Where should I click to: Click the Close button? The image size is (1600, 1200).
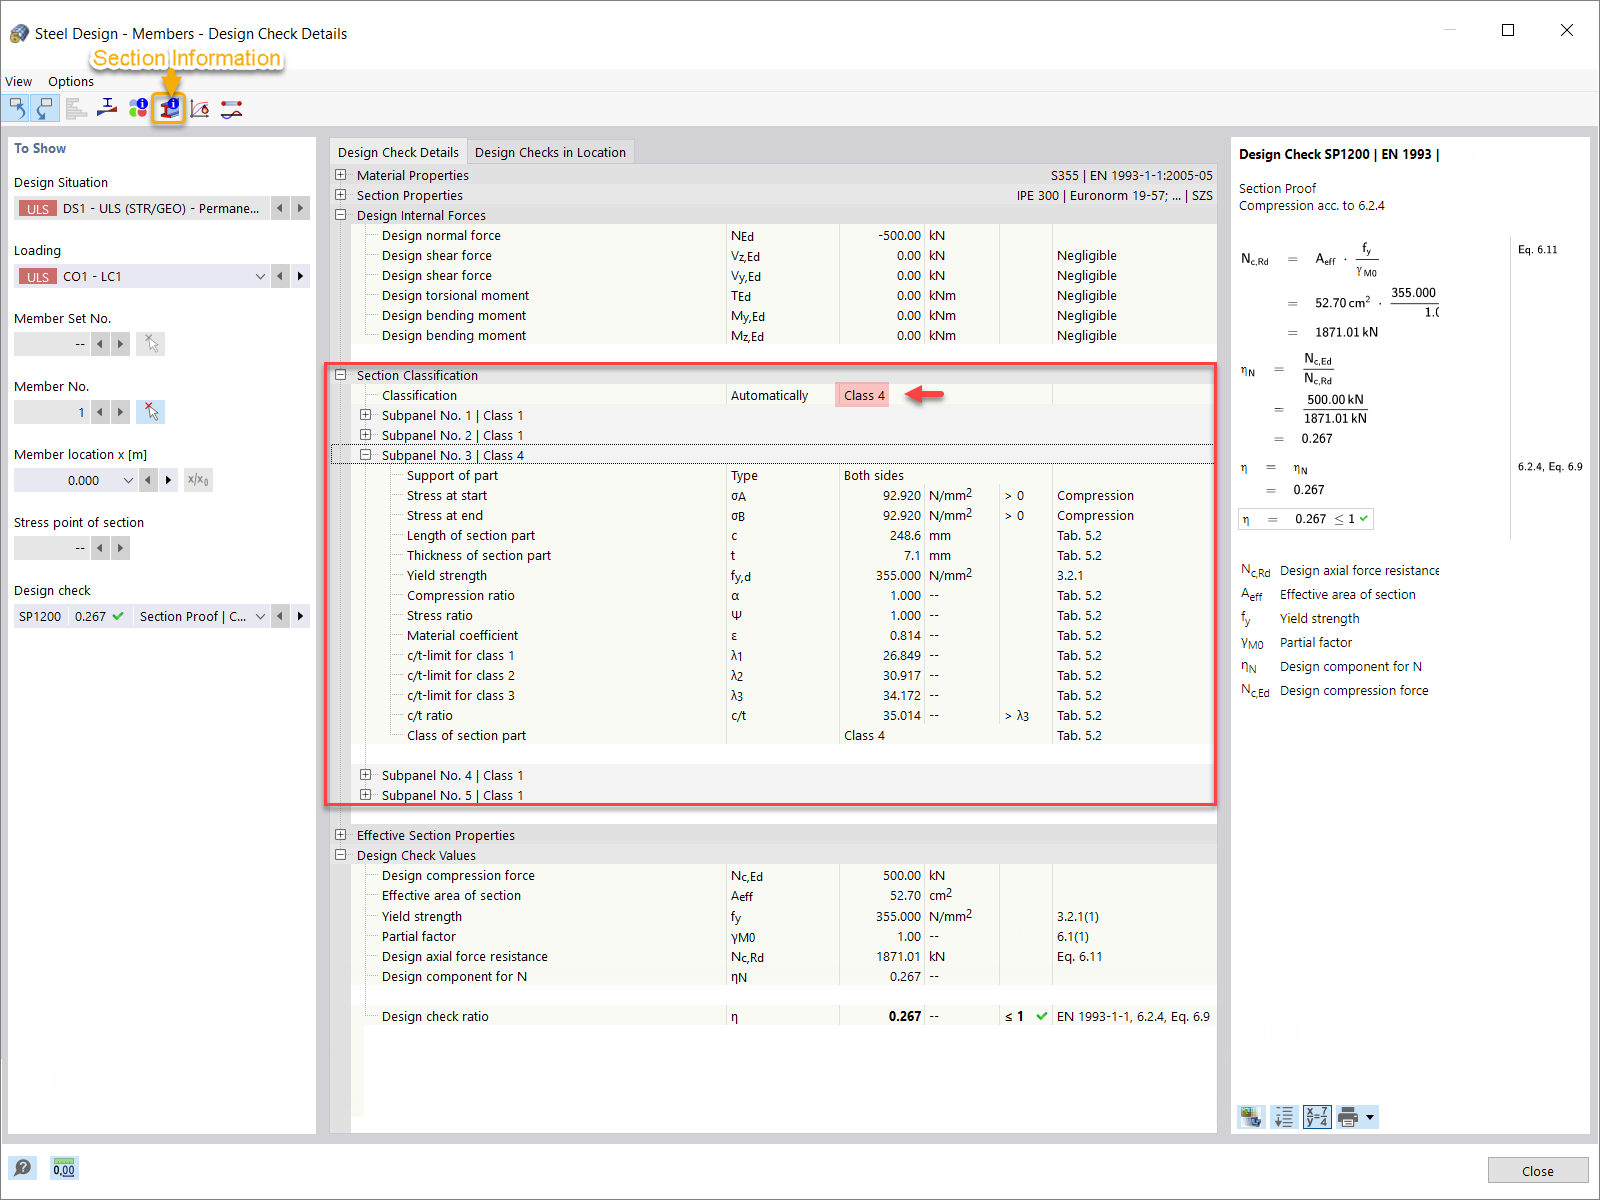click(x=1538, y=1171)
